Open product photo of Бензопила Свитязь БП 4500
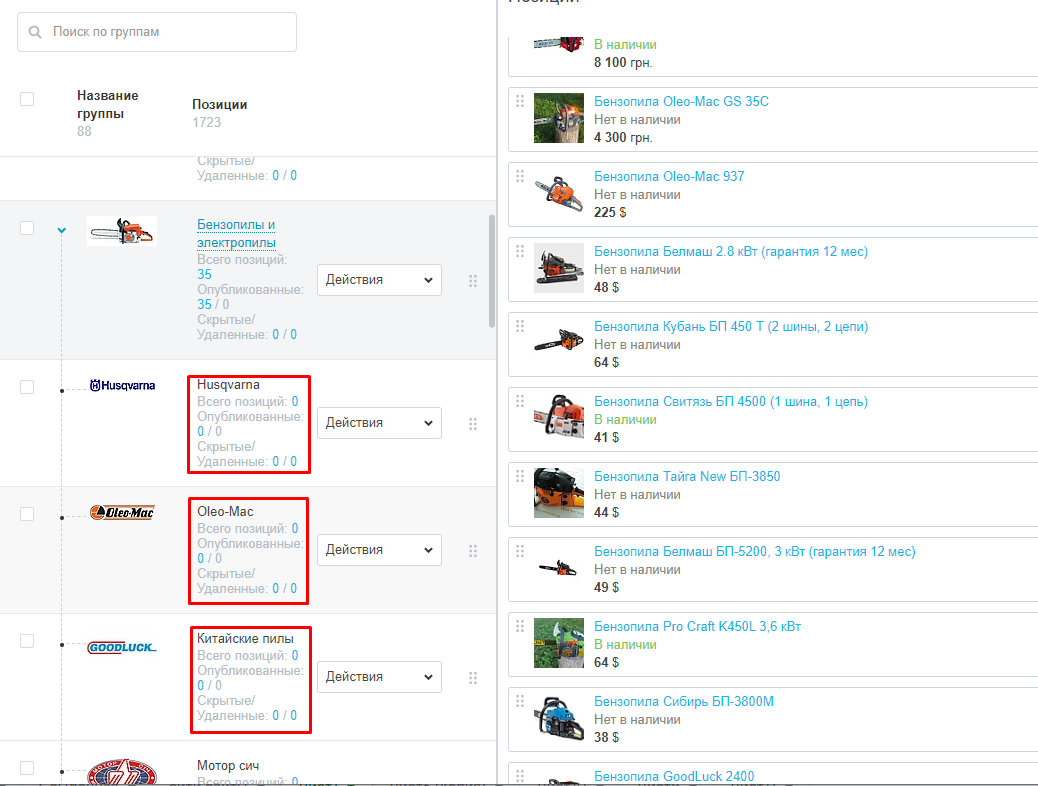The height and width of the screenshot is (786, 1038). 559,418
